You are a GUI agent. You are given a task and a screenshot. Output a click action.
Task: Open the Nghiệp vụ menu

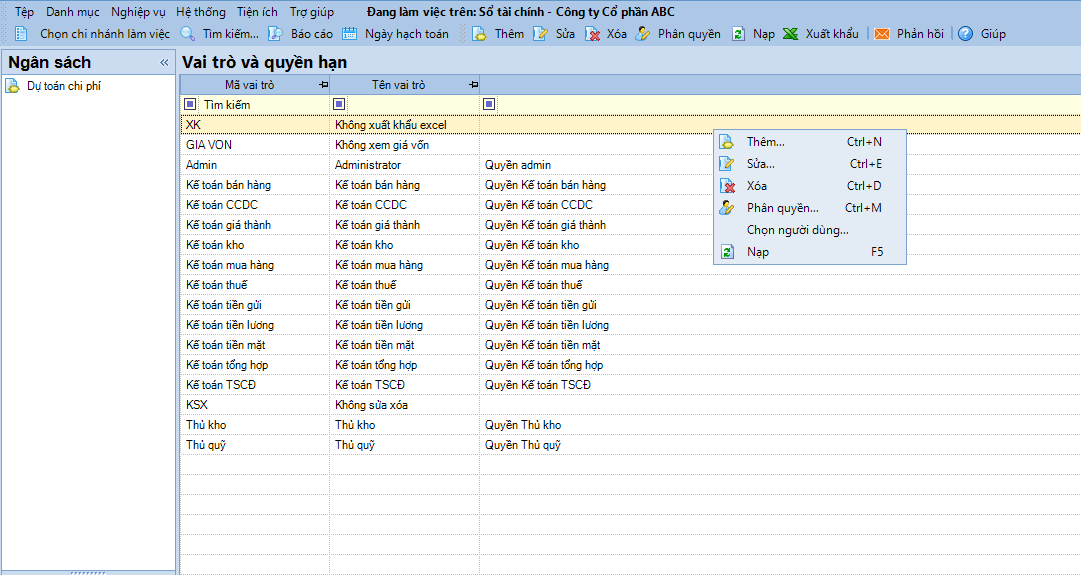(x=138, y=12)
